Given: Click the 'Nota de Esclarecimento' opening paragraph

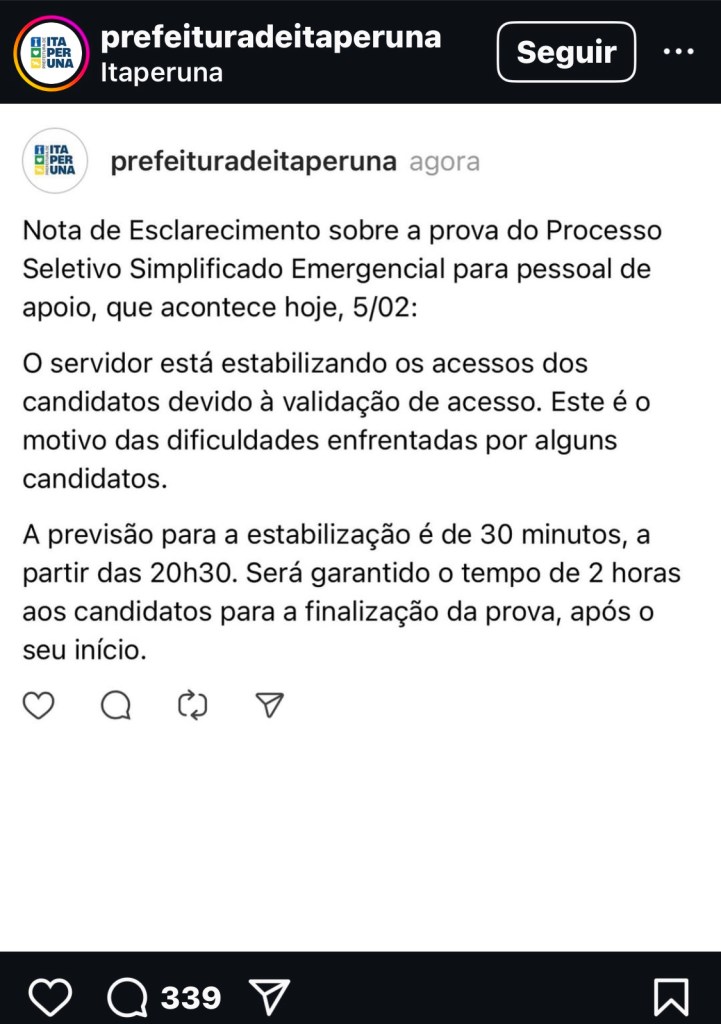Looking at the screenshot, I should tap(342, 270).
